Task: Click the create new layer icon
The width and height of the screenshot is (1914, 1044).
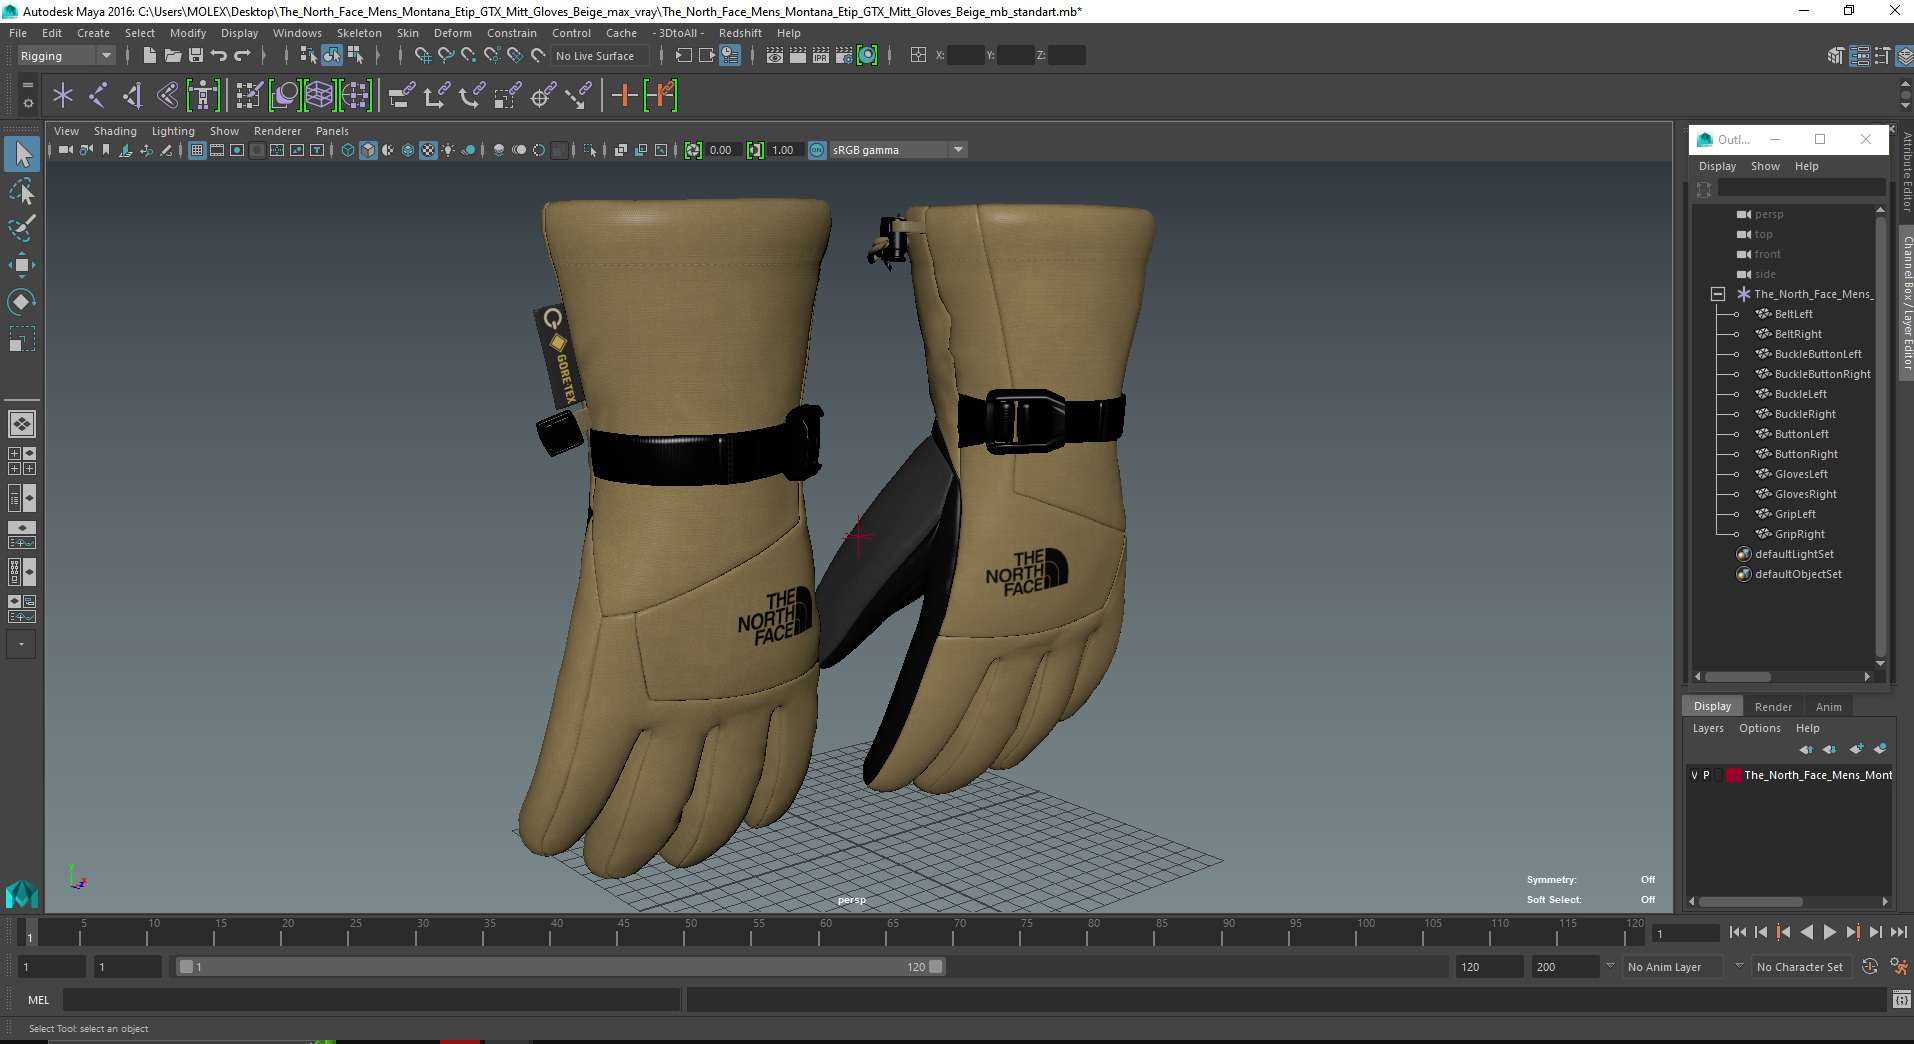Action: coord(1857,749)
